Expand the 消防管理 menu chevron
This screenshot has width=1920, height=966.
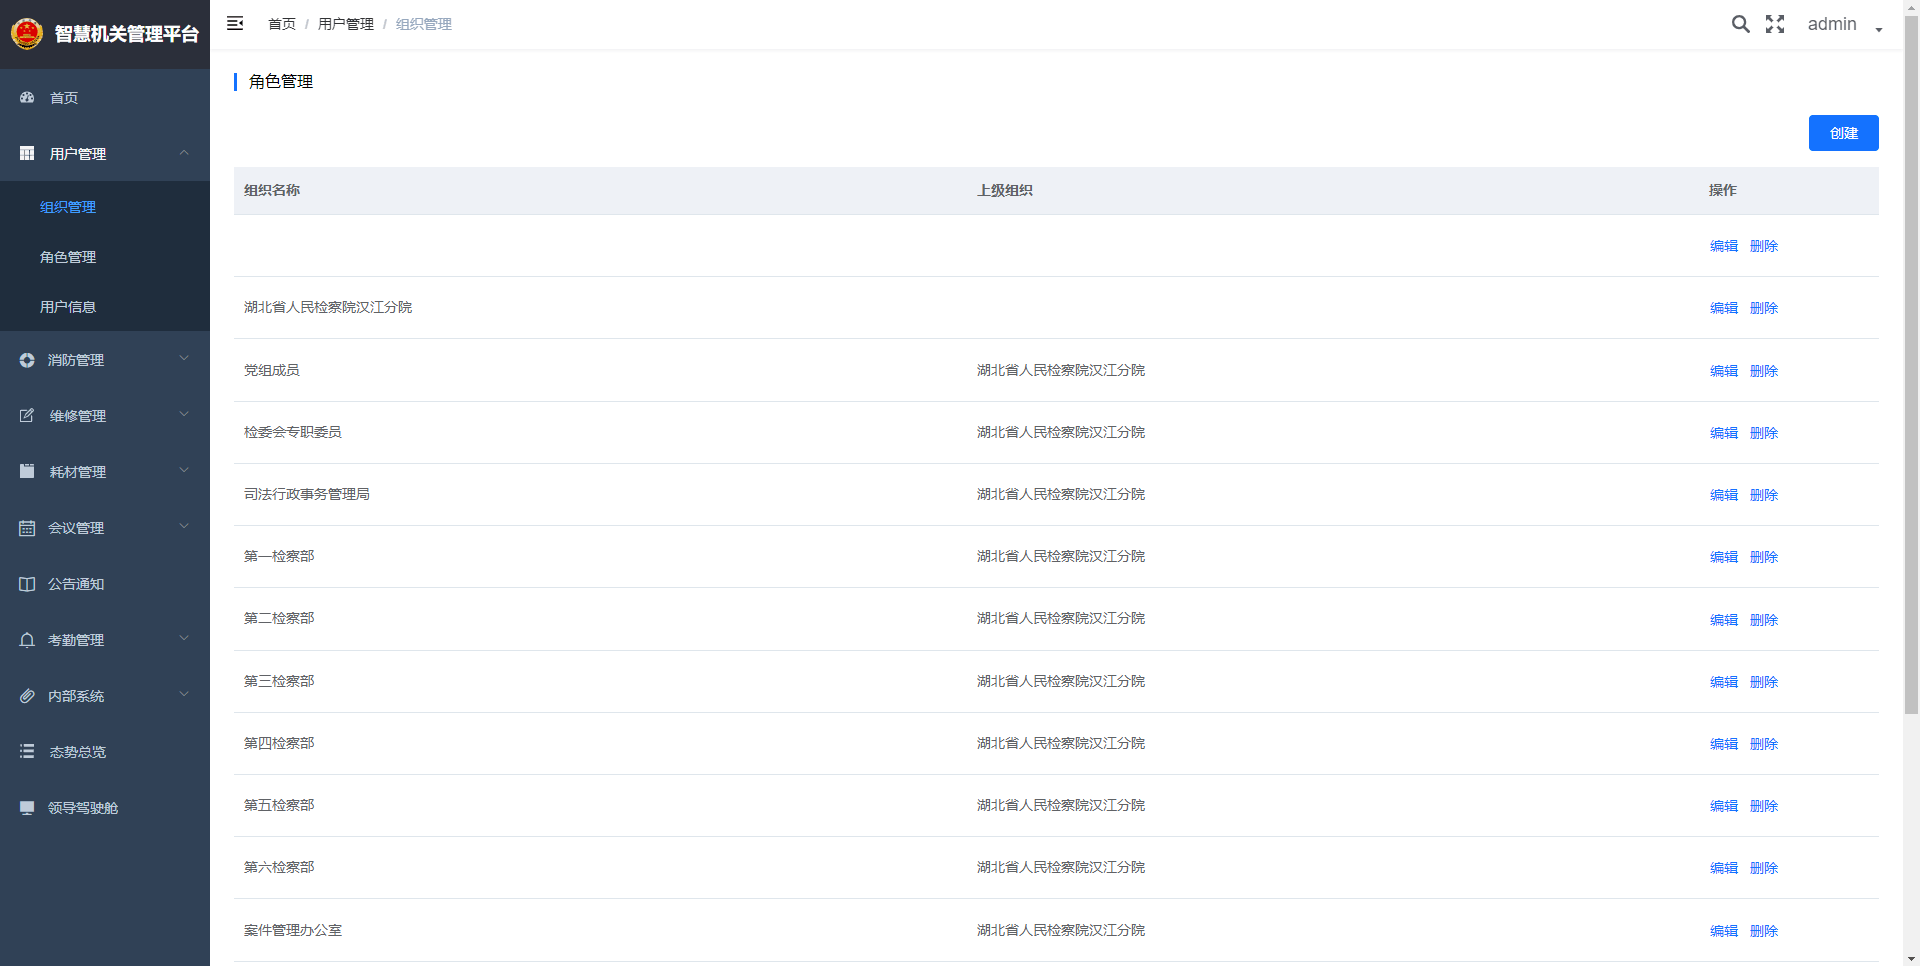pyautogui.click(x=184, y=358)
